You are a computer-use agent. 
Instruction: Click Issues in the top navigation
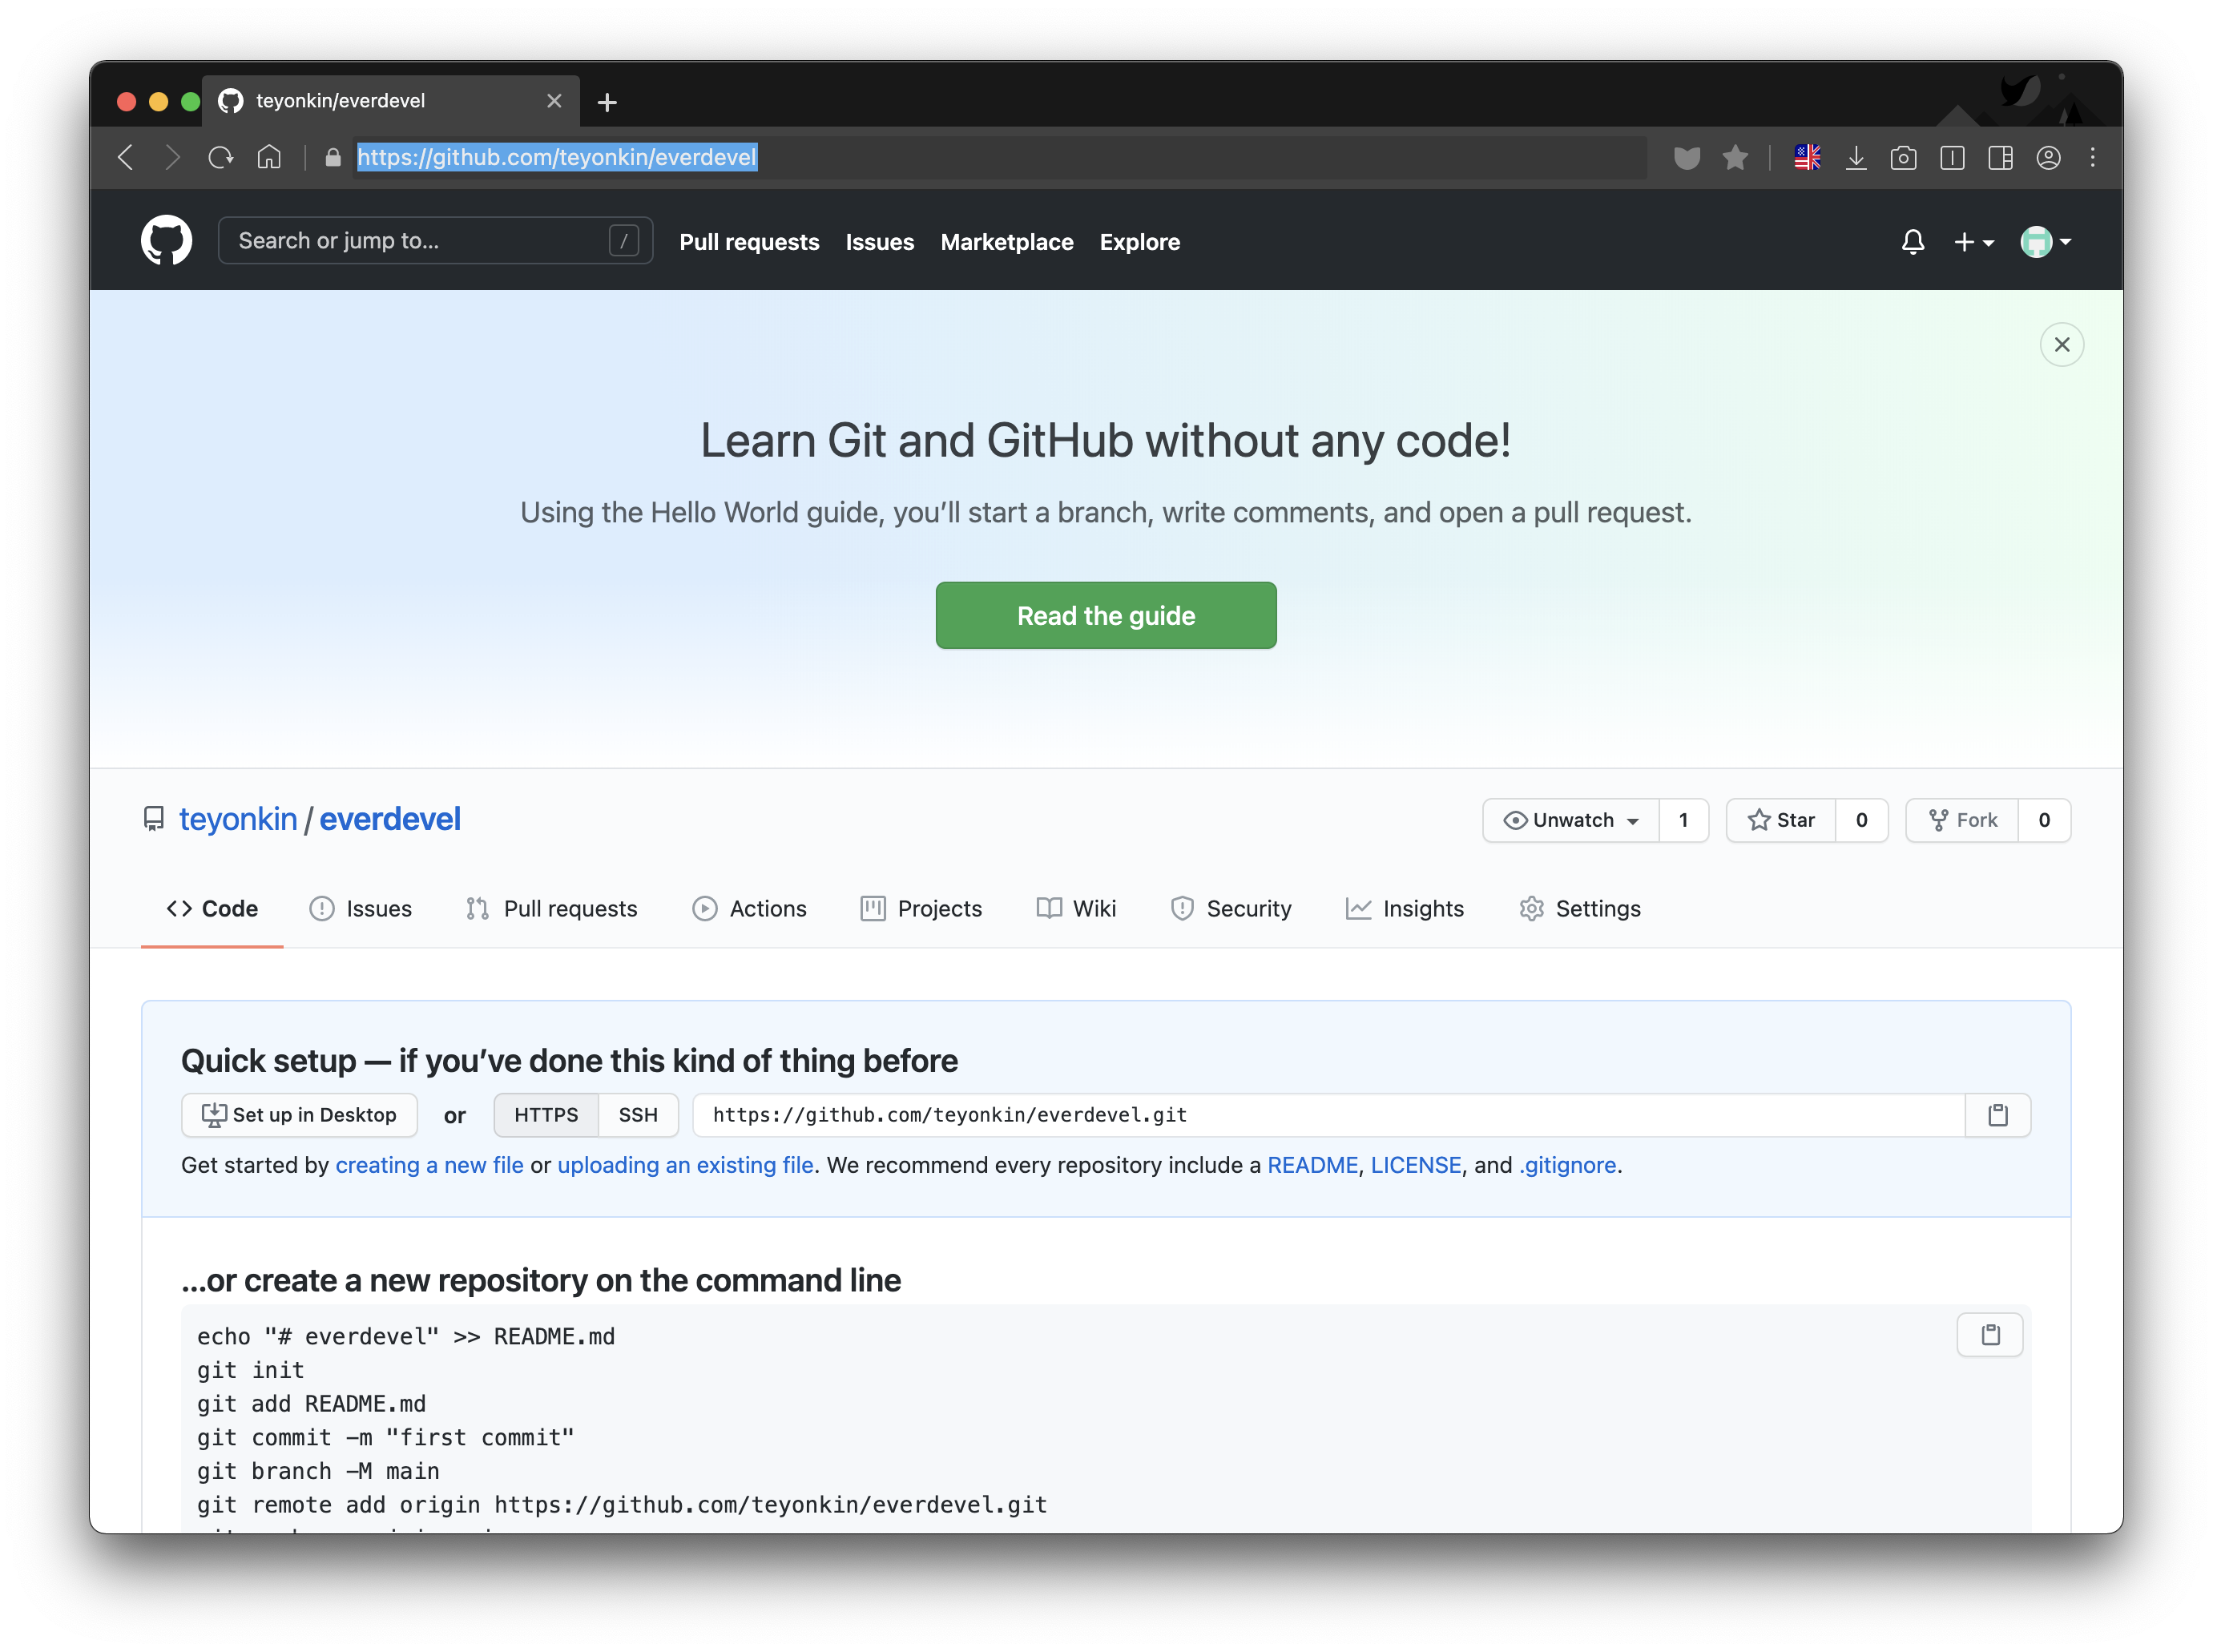pos(879,242)
